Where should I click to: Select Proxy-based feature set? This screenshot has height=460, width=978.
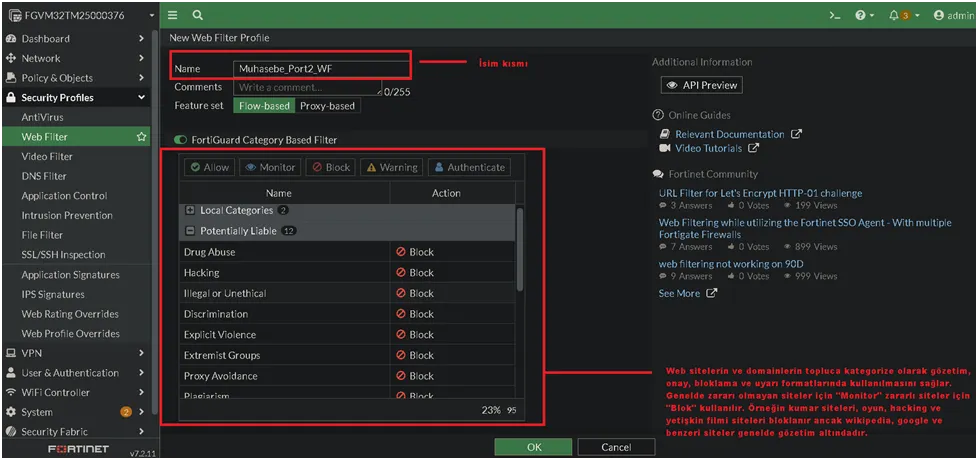(x=327, y=106)
